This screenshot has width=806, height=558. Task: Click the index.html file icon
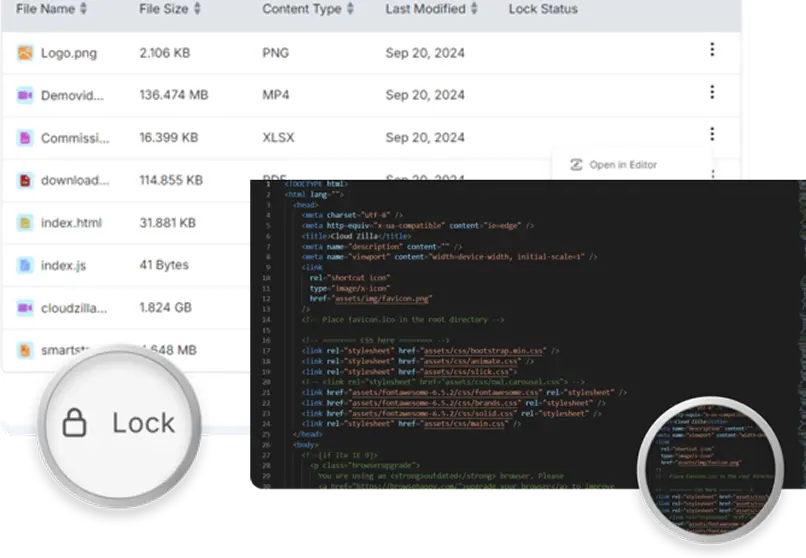tap(25, 223)
